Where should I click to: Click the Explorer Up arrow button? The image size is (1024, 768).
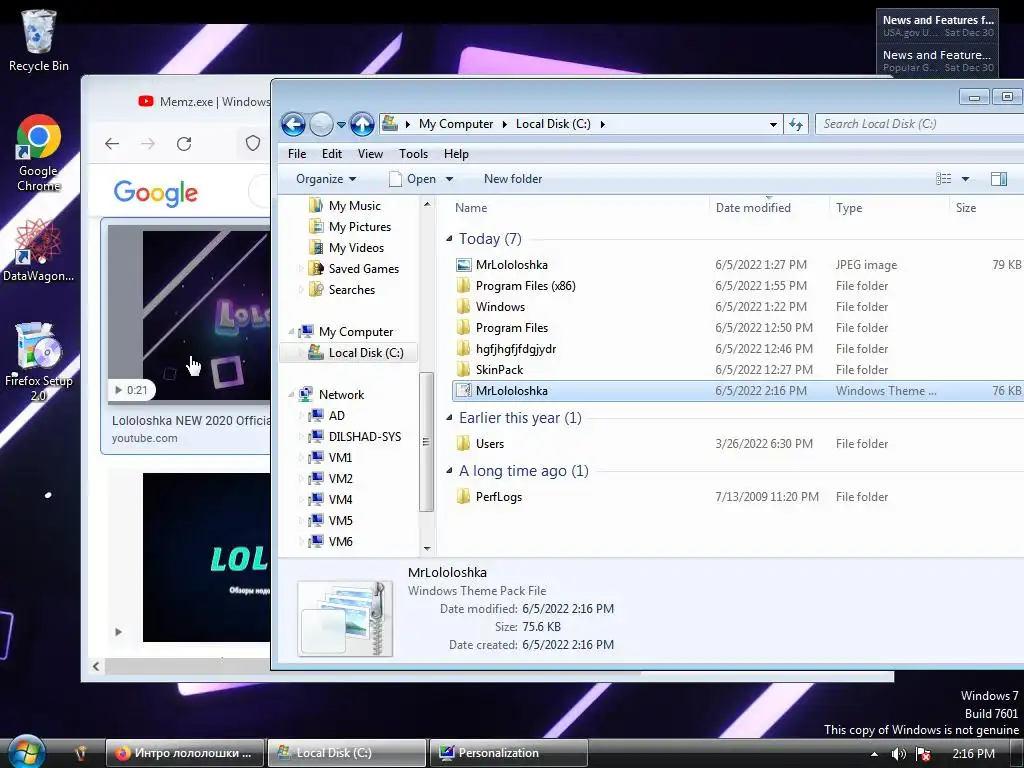pyautogui.click(x=362, y=124)
